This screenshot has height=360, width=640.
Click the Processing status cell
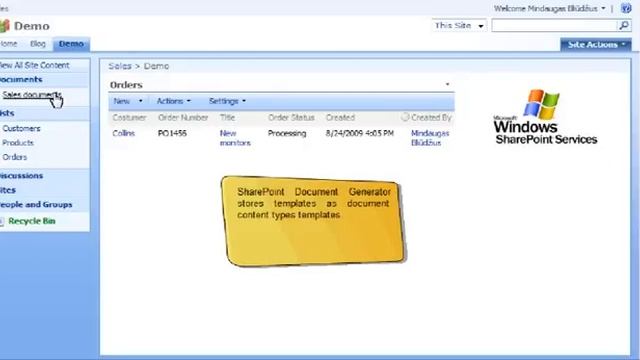click(287, 133)
